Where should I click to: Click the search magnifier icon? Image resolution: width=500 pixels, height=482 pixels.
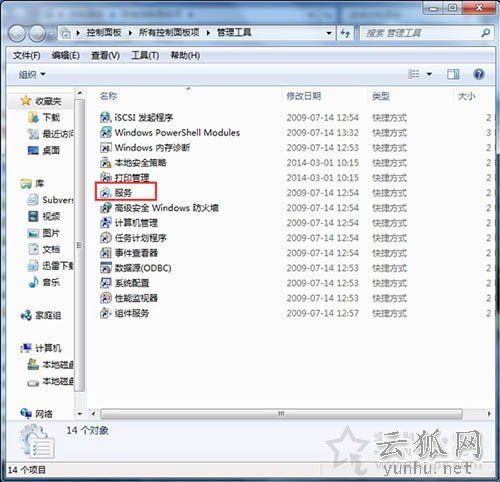(485, 33)
